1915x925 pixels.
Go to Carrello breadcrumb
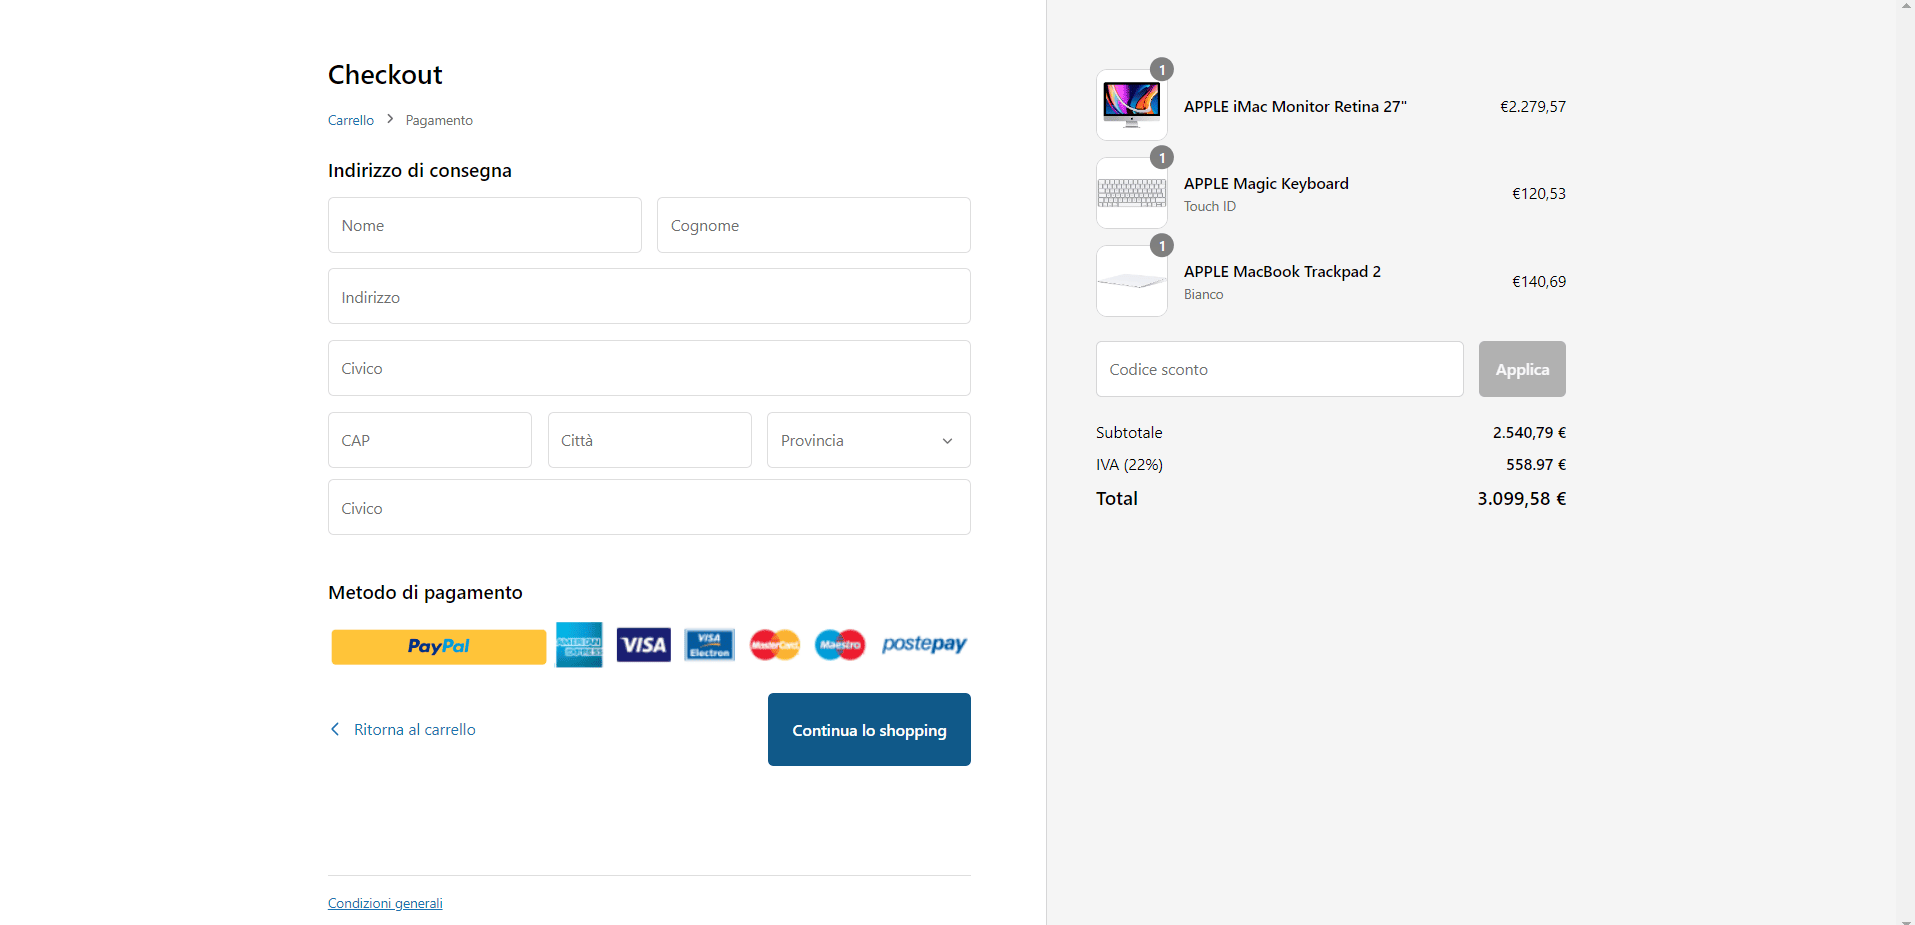[351, 120]
